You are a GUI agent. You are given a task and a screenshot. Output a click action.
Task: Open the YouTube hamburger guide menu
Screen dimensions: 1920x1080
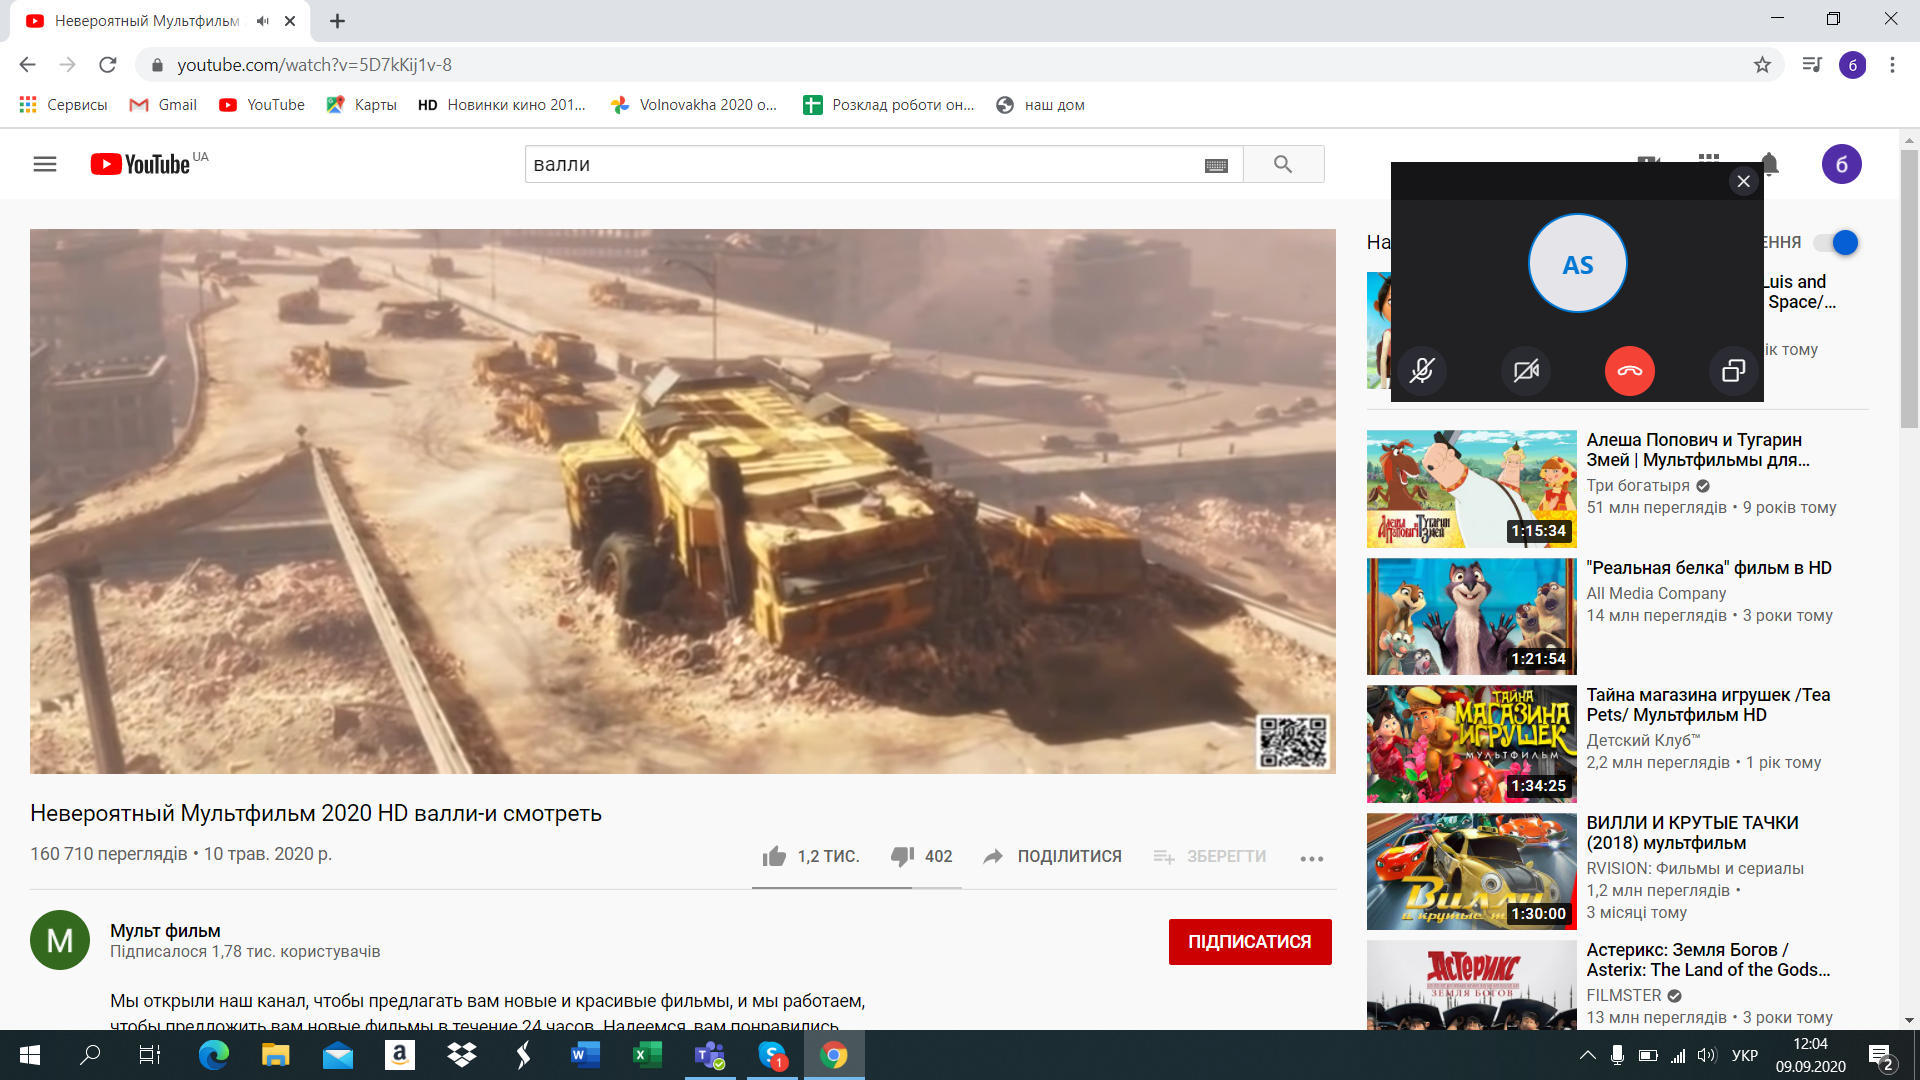click(x=45, y=164)
